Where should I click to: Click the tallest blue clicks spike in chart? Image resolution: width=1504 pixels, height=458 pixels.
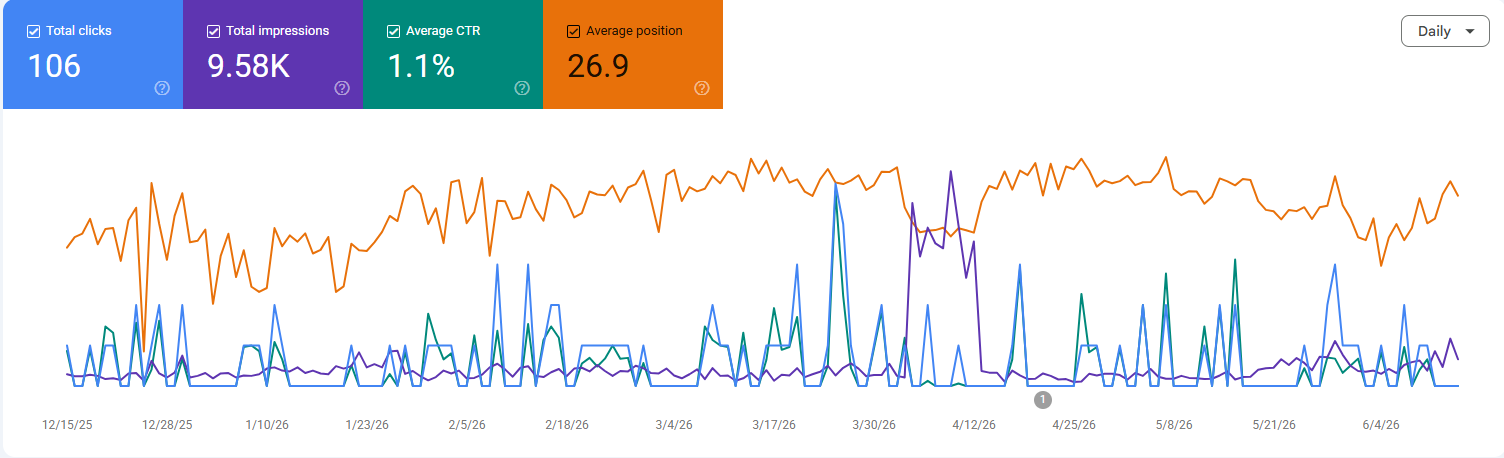(836, 186)
